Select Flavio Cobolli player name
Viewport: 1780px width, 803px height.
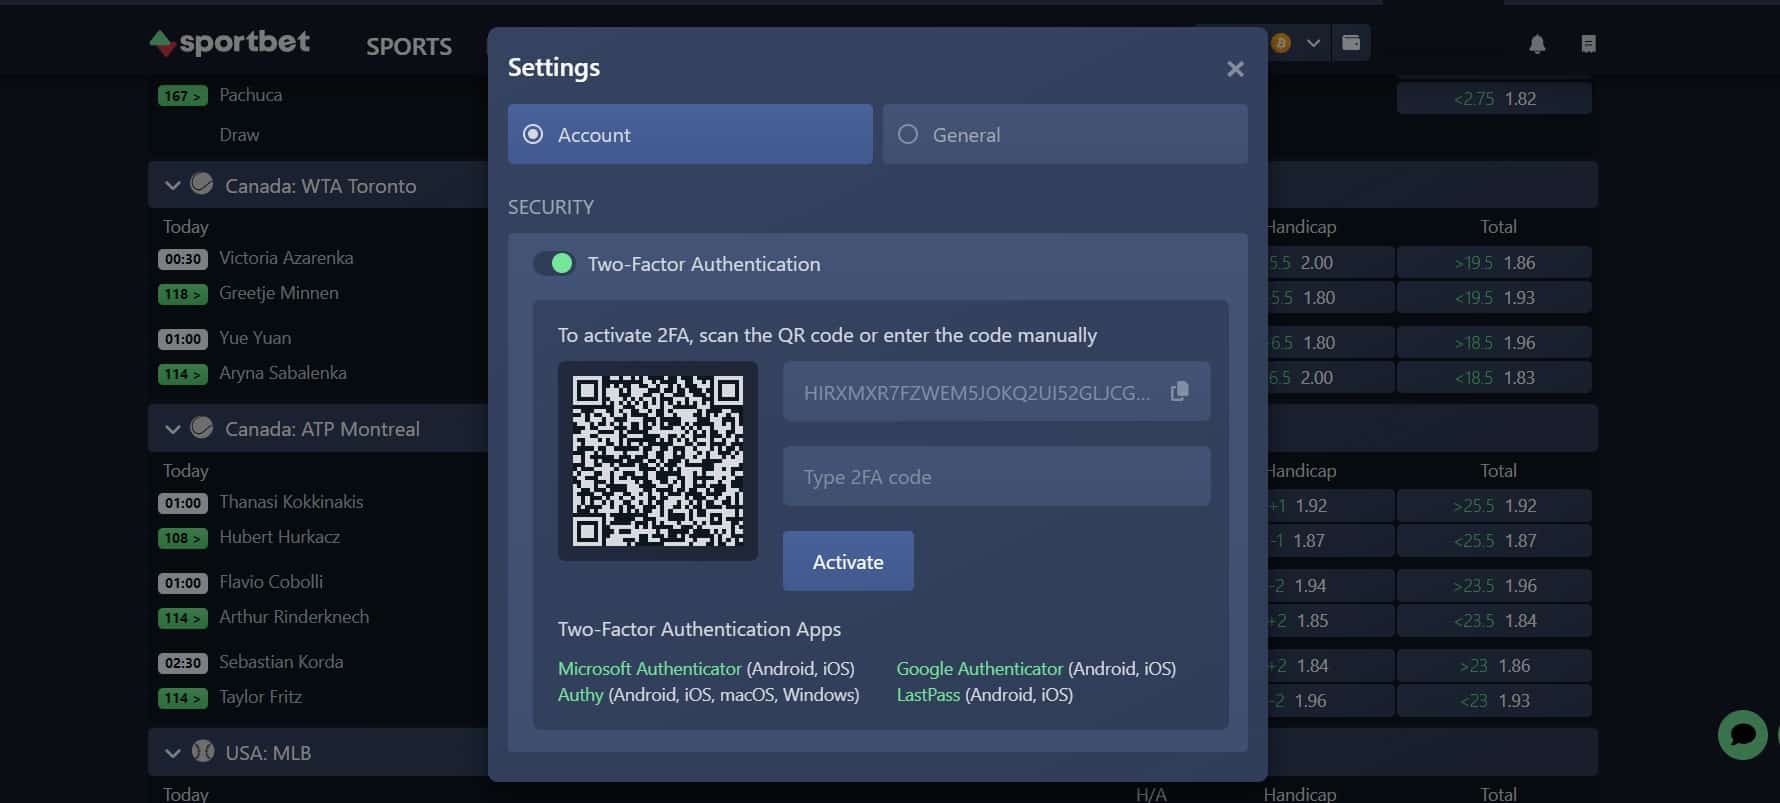click(271, 582)
